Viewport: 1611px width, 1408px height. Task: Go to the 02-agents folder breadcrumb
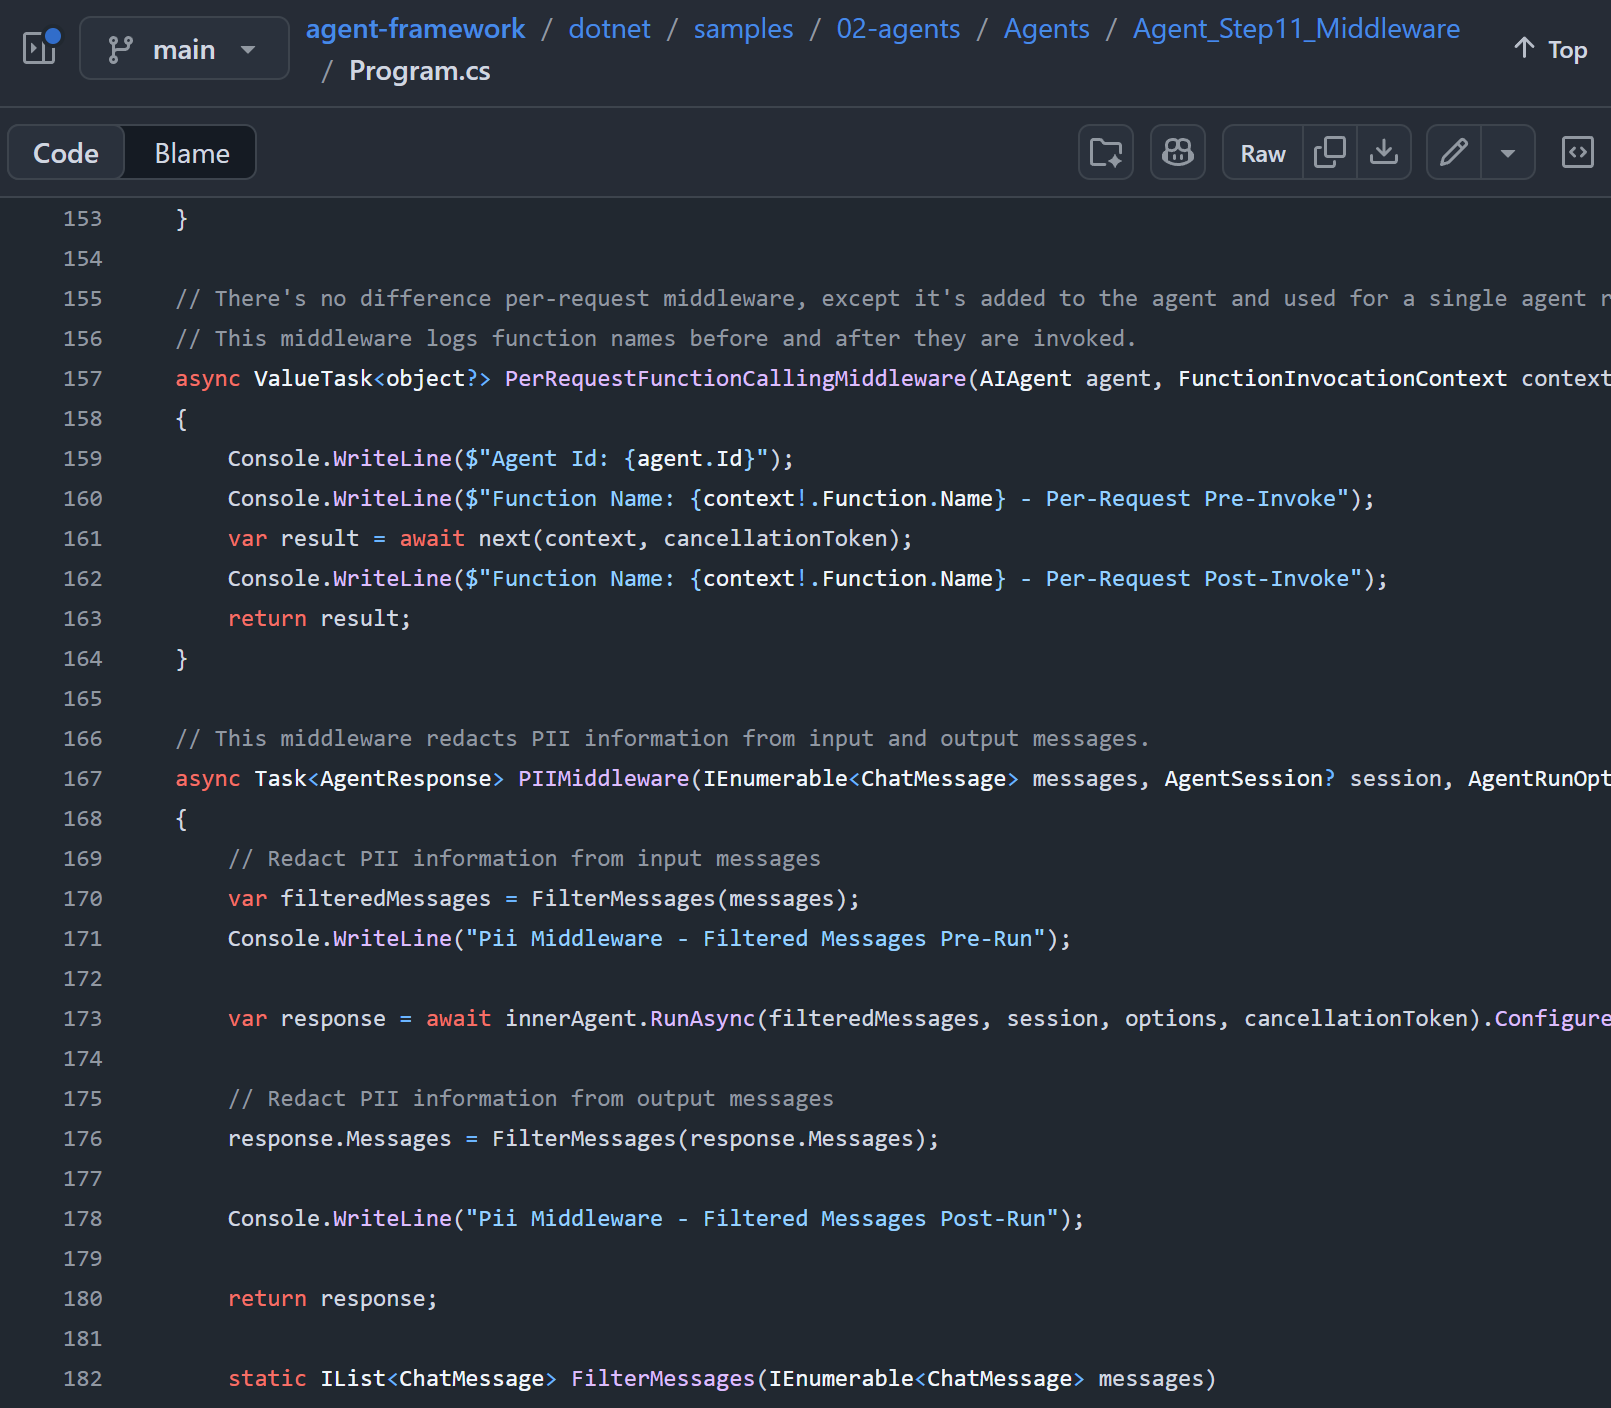tap(898, 29)
